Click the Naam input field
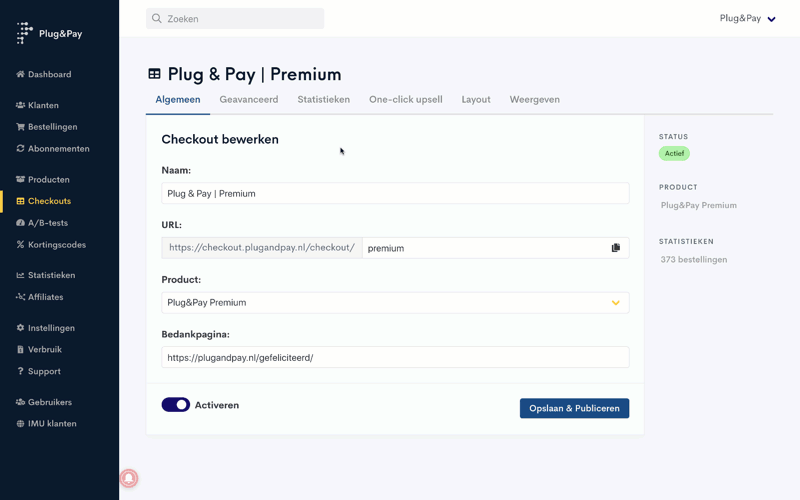This screenshot has height=500, width=800. [x=395, y=194]
